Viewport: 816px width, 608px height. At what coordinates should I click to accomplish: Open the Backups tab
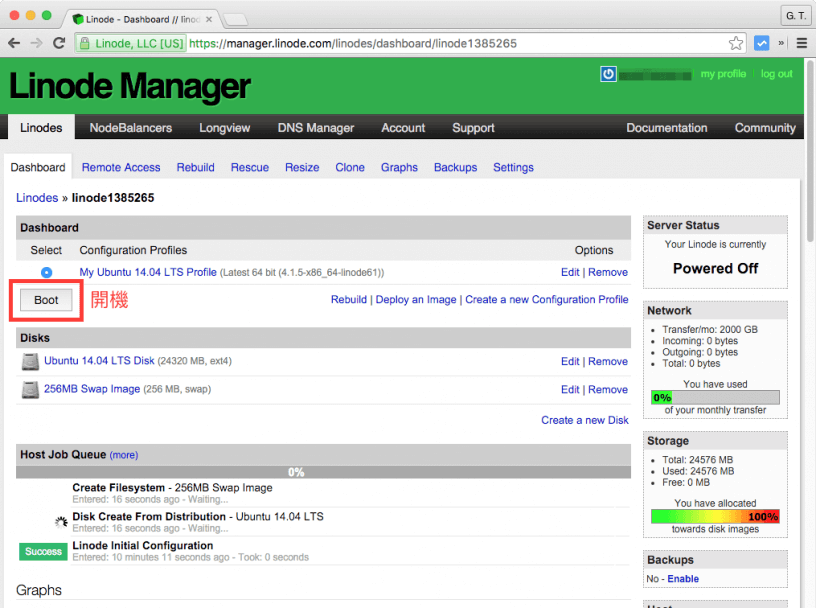pyautogui.click(x=455, y=167)
